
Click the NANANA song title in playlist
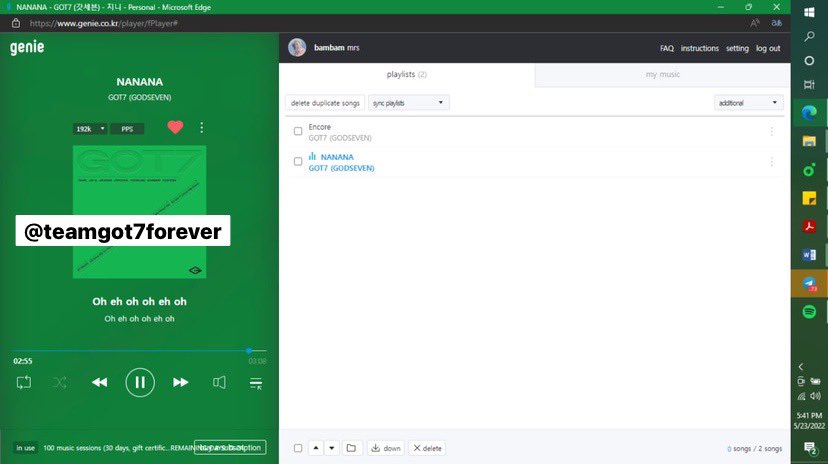[x=337, y=157]
